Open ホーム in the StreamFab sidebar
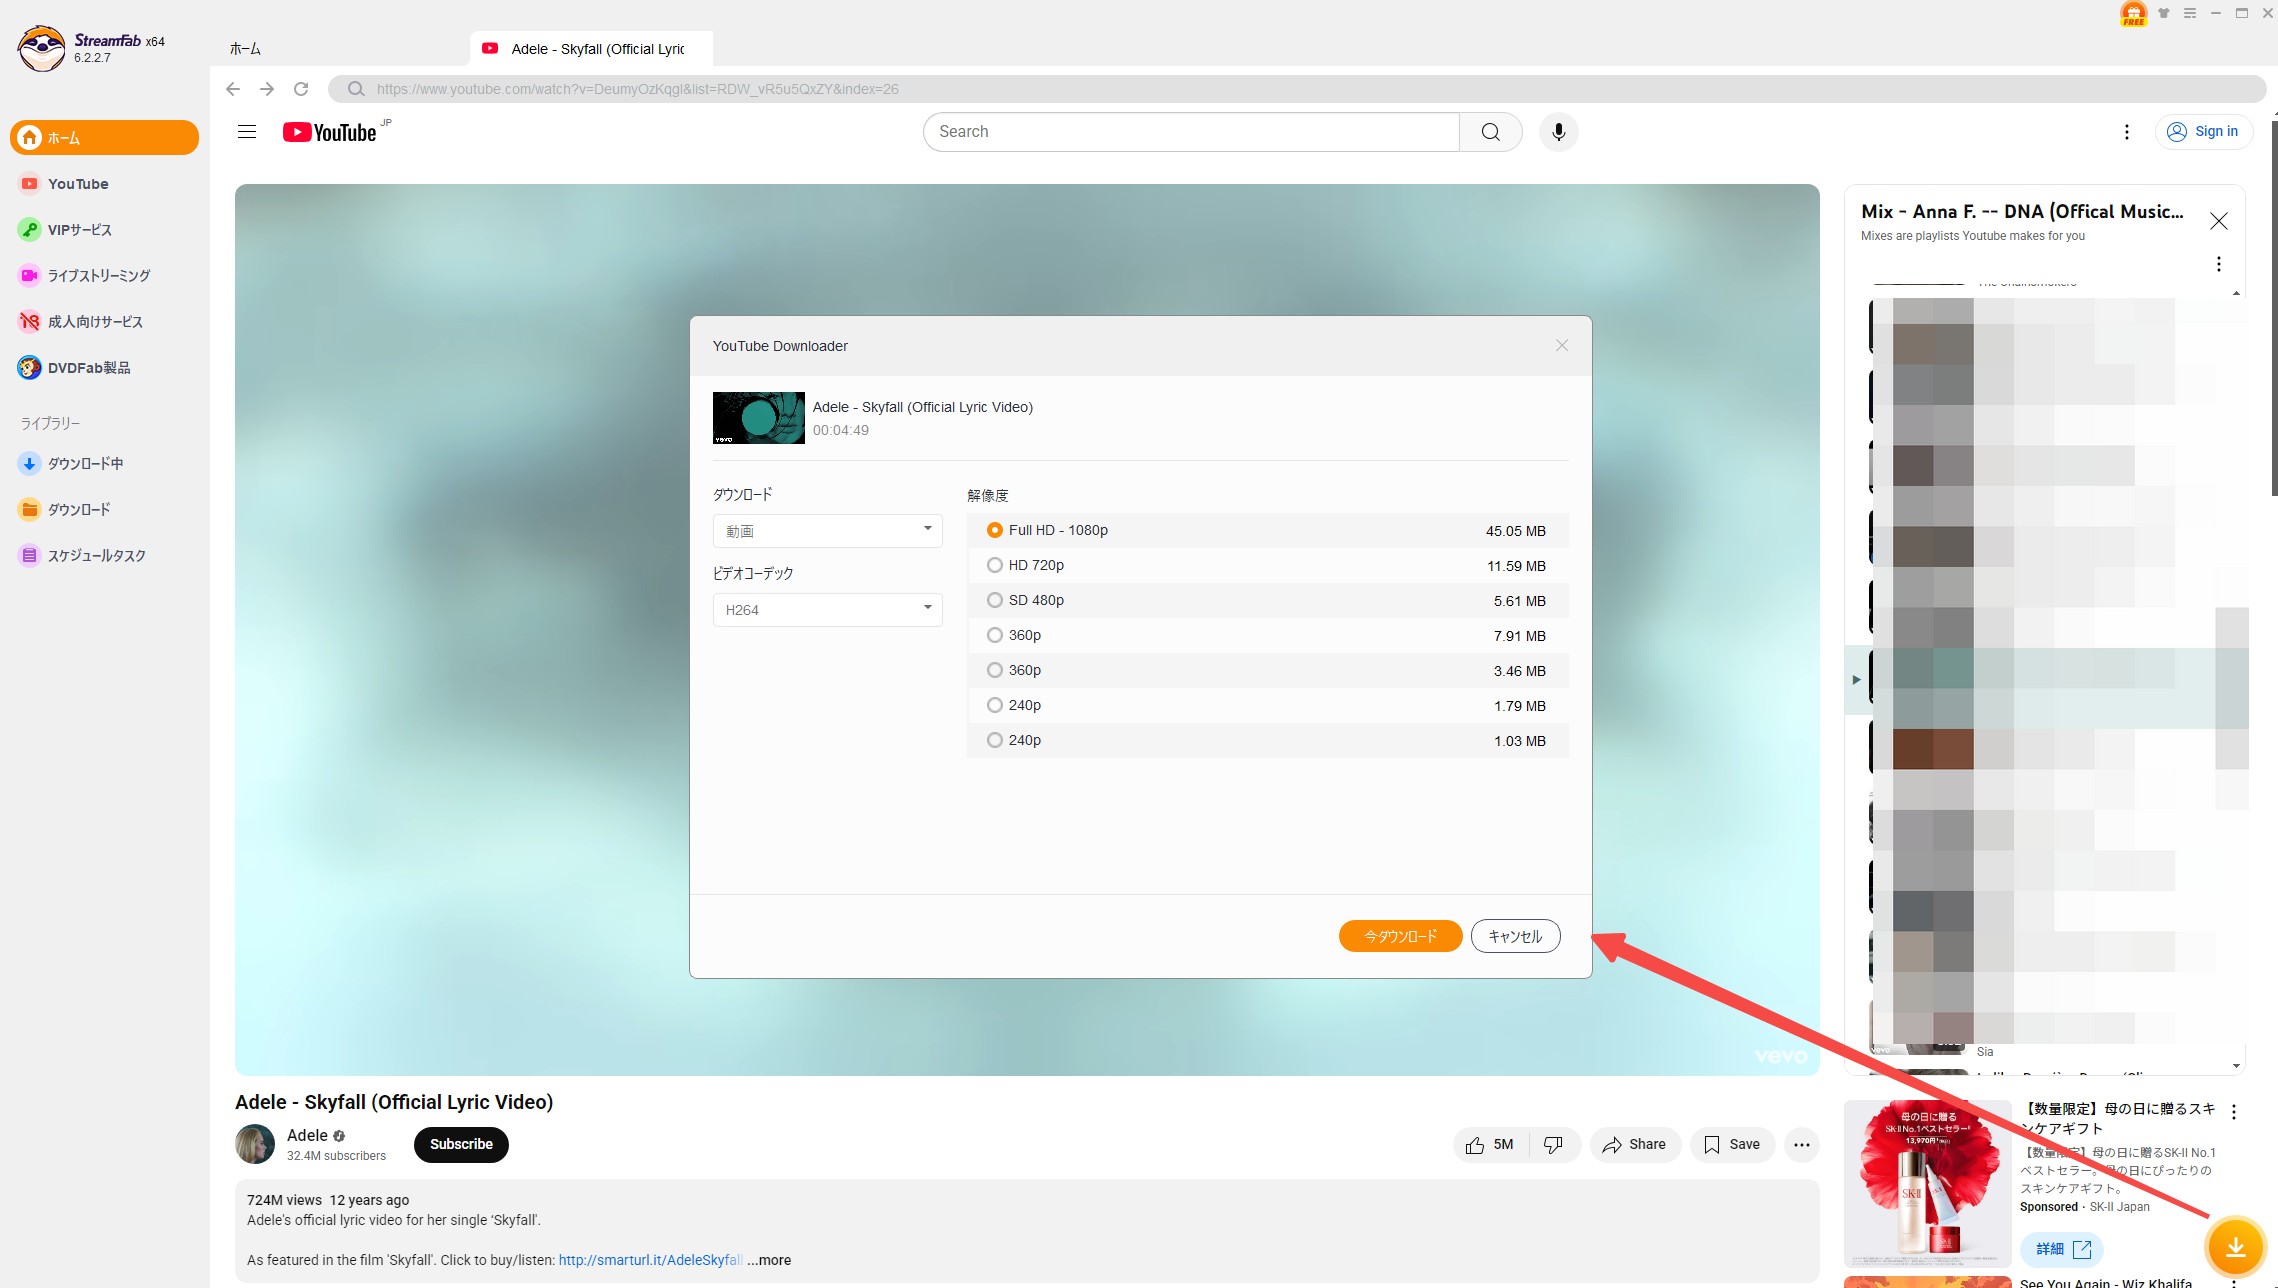Image resolution: width=2278 pixels, height=1288 pixels. 104,138
